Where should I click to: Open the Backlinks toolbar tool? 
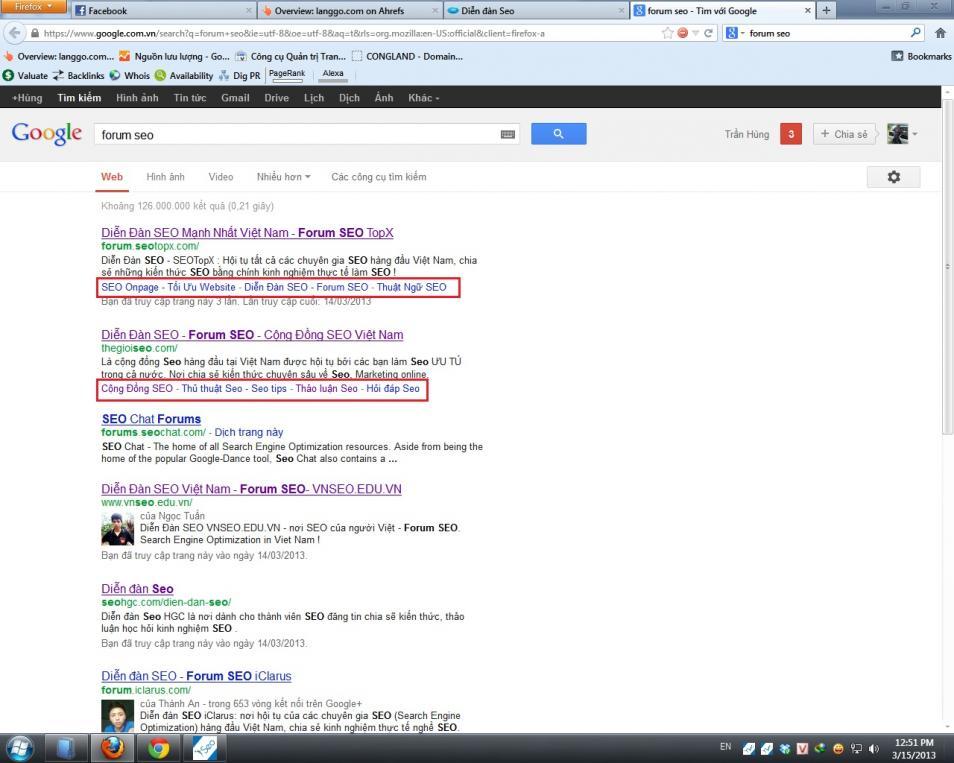78,75
